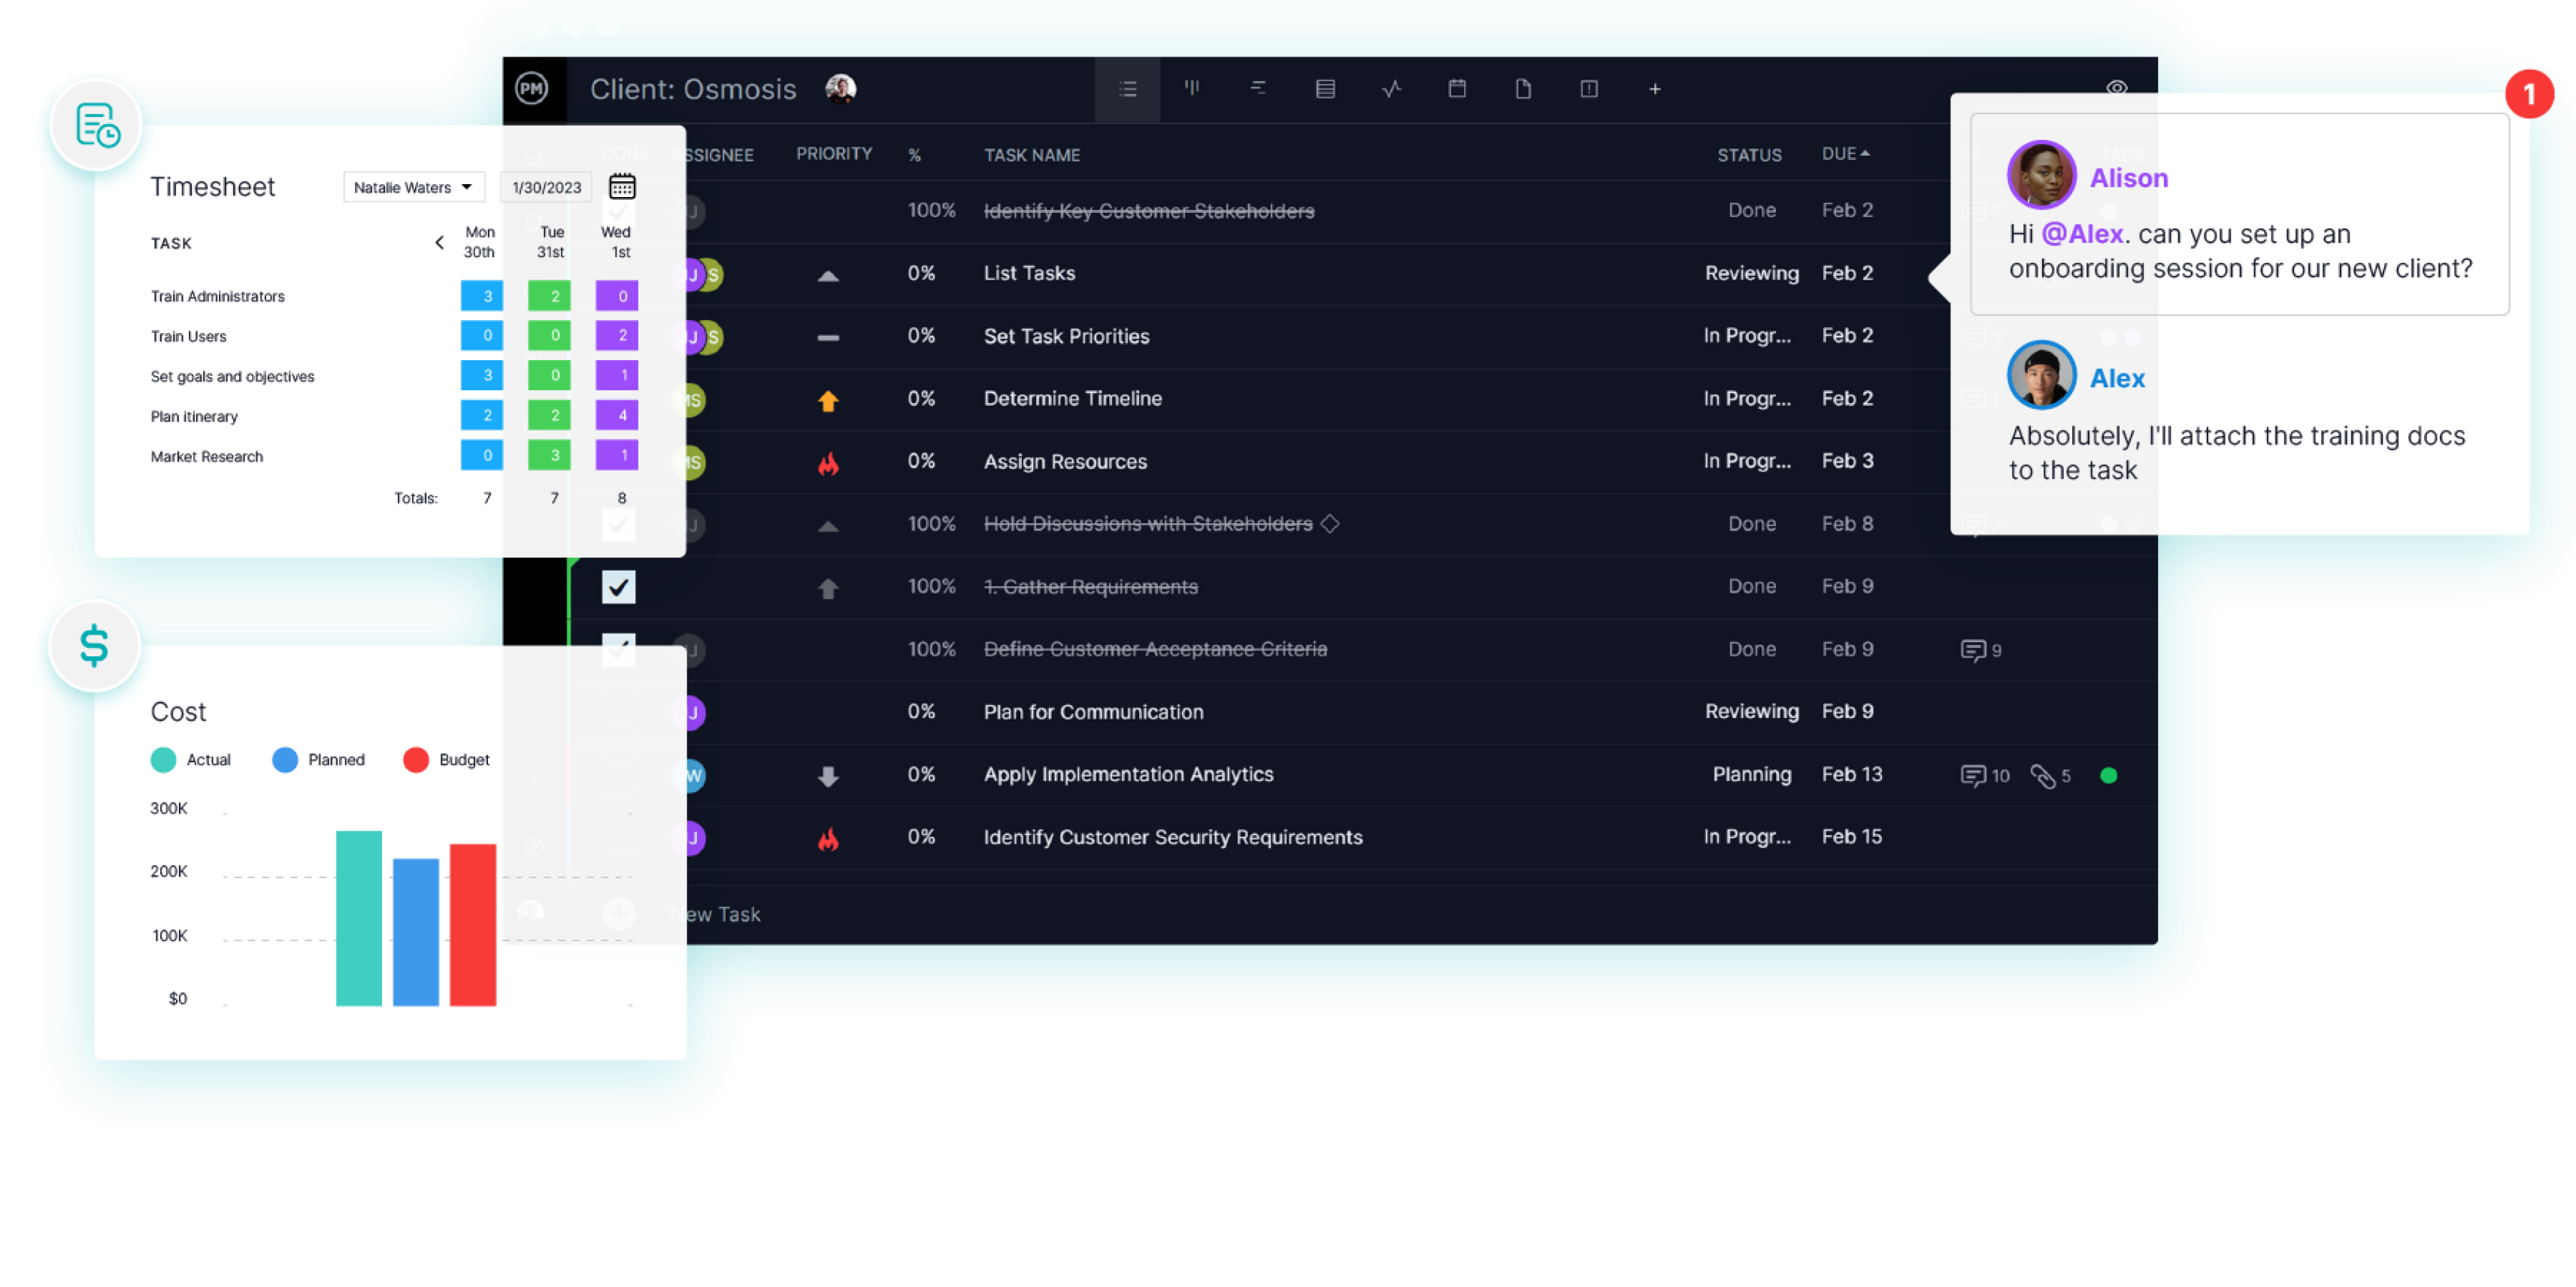
Task: Sort by percent complete column header
Action: [x=914, y=155]
